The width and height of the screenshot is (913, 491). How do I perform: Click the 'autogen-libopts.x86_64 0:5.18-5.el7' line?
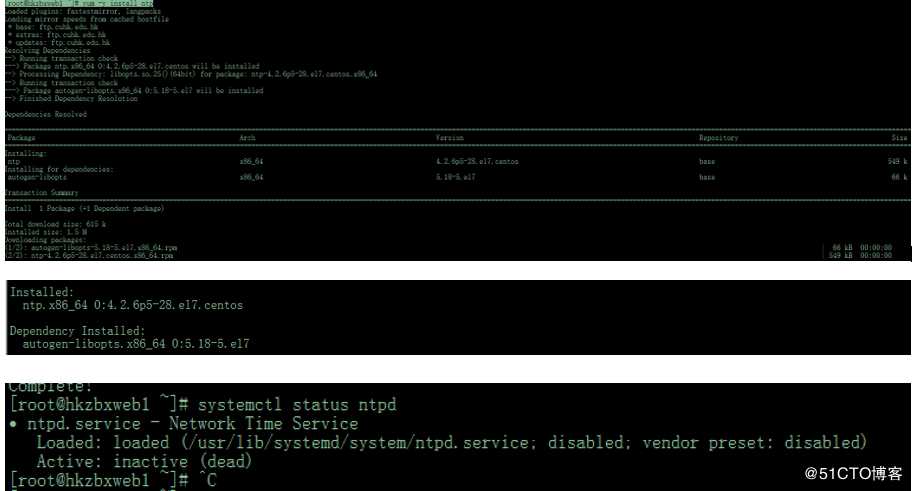136,344
